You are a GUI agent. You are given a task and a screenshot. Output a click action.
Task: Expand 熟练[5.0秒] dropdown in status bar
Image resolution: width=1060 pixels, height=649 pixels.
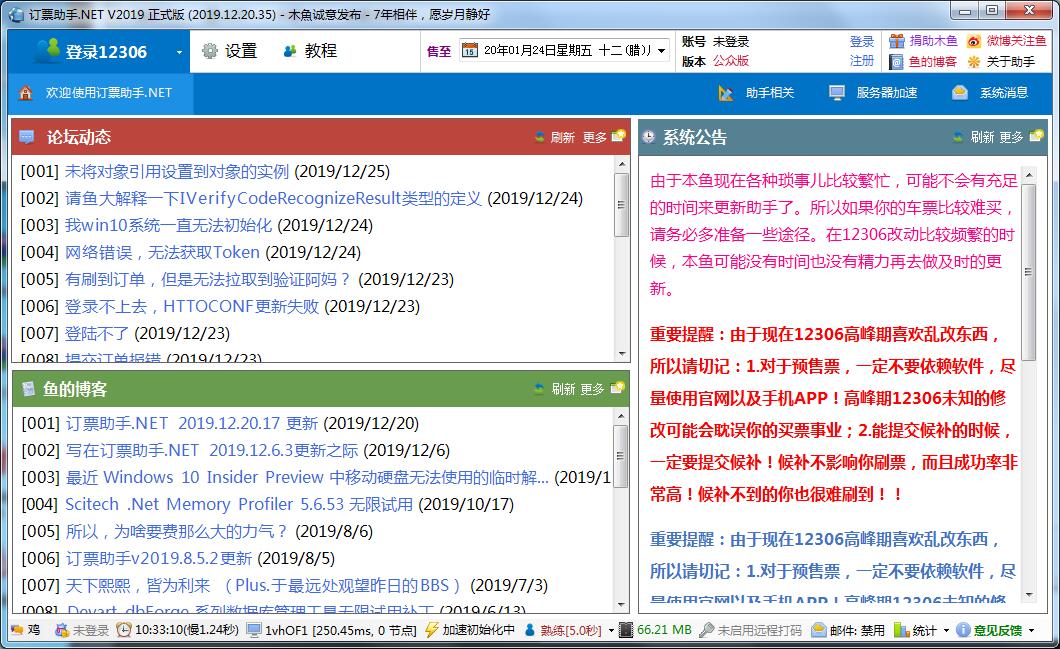(x=609, y=630)
